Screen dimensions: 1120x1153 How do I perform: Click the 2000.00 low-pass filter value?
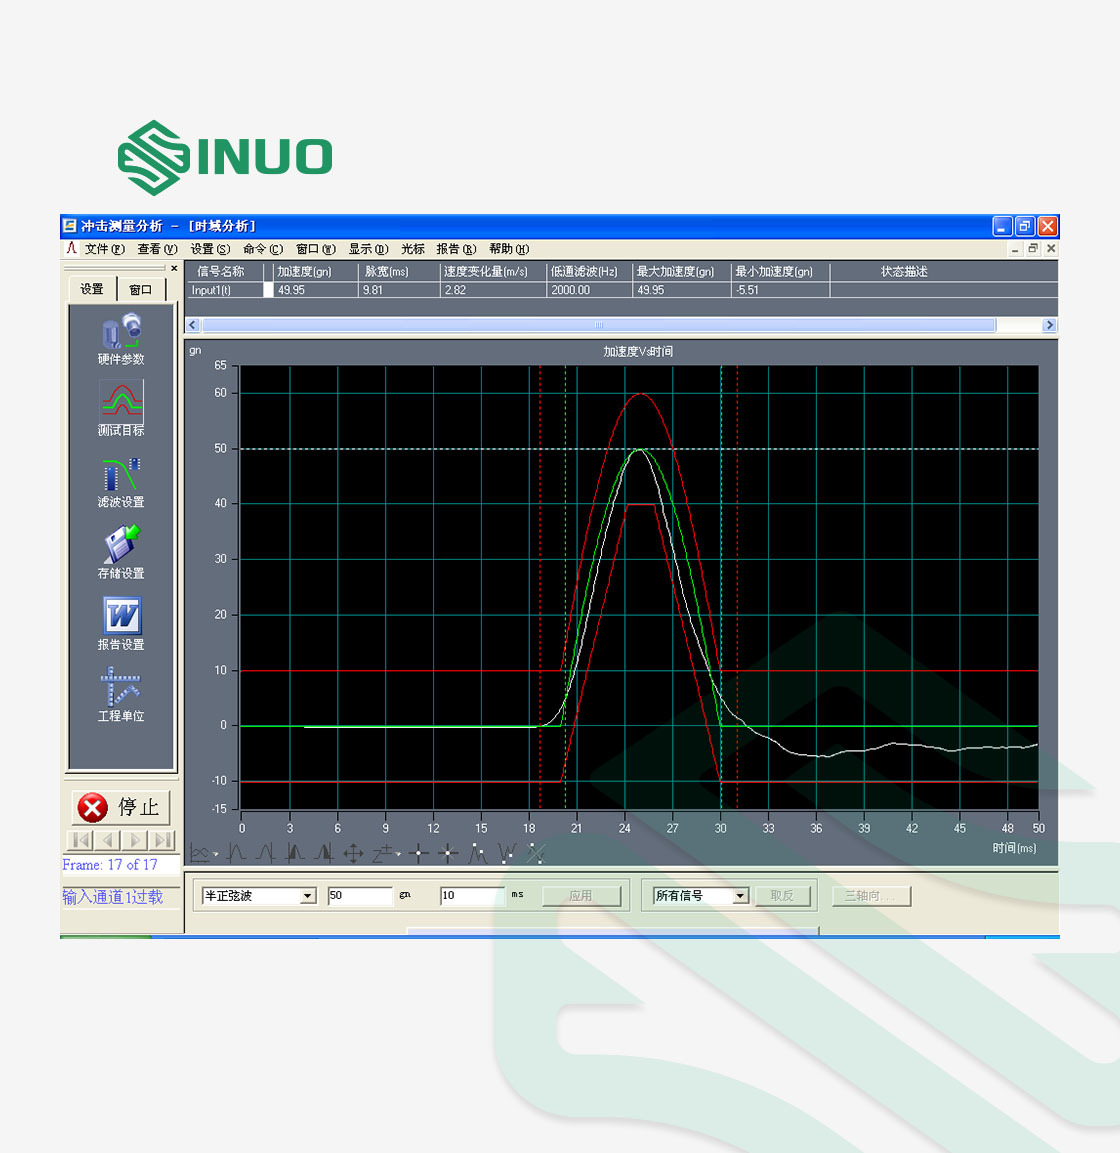pyautogui.click(x=571, y=290)
